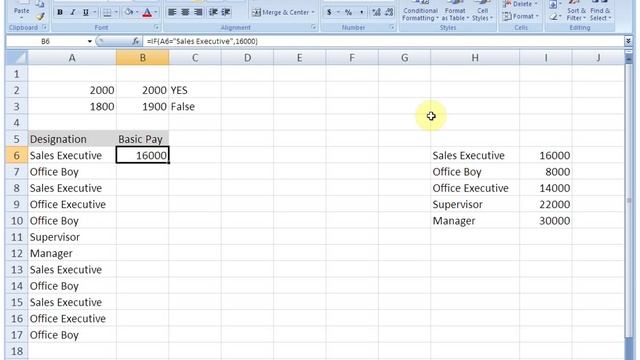
Task: Open the Borders dropdown arrow
Action: [x=116, y=13]
